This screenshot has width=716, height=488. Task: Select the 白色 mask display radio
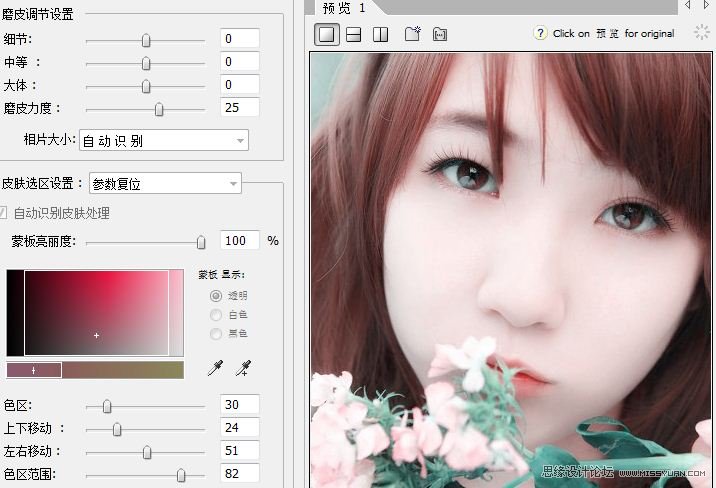pyautogui.click(x=216, y=315)
